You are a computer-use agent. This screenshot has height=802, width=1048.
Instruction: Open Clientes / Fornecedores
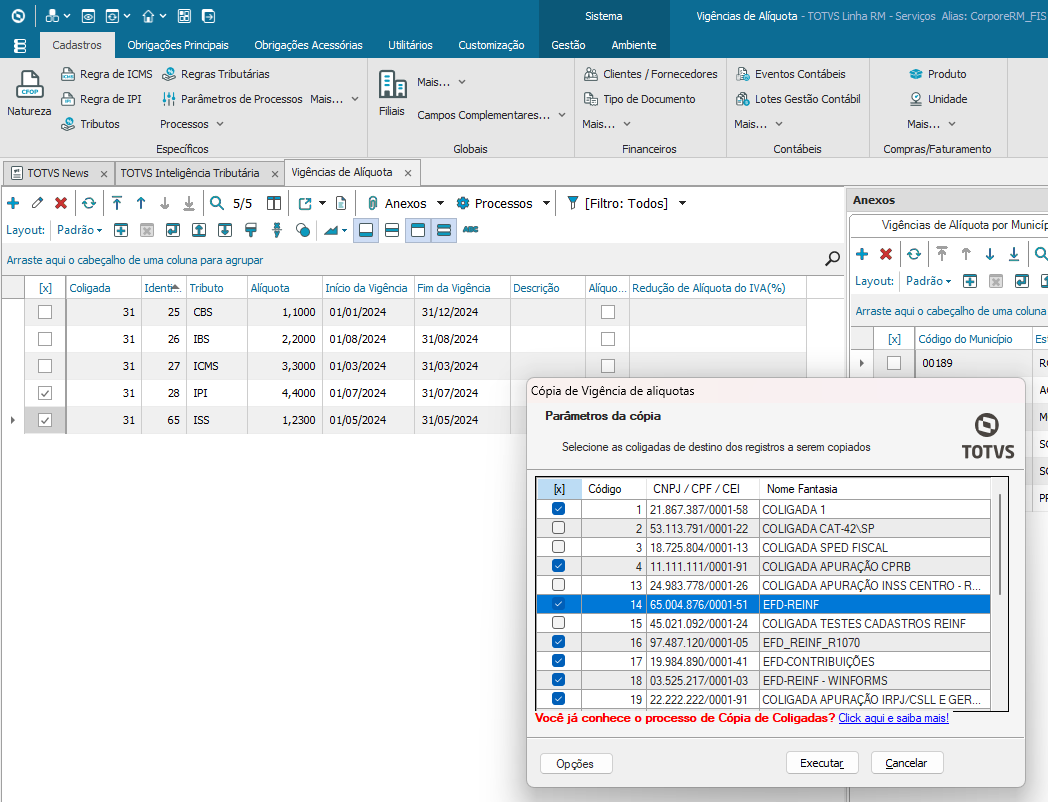[650, 74]
